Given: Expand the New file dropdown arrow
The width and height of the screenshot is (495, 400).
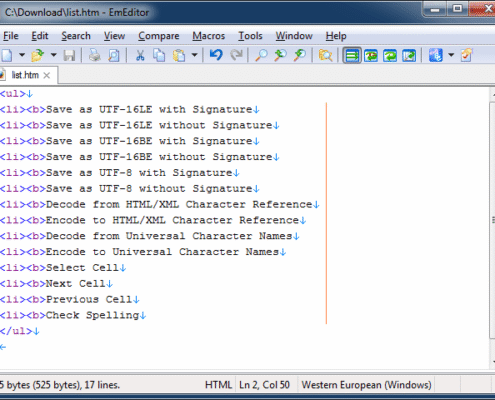Looking at the screenshot, I should [22, 55].
